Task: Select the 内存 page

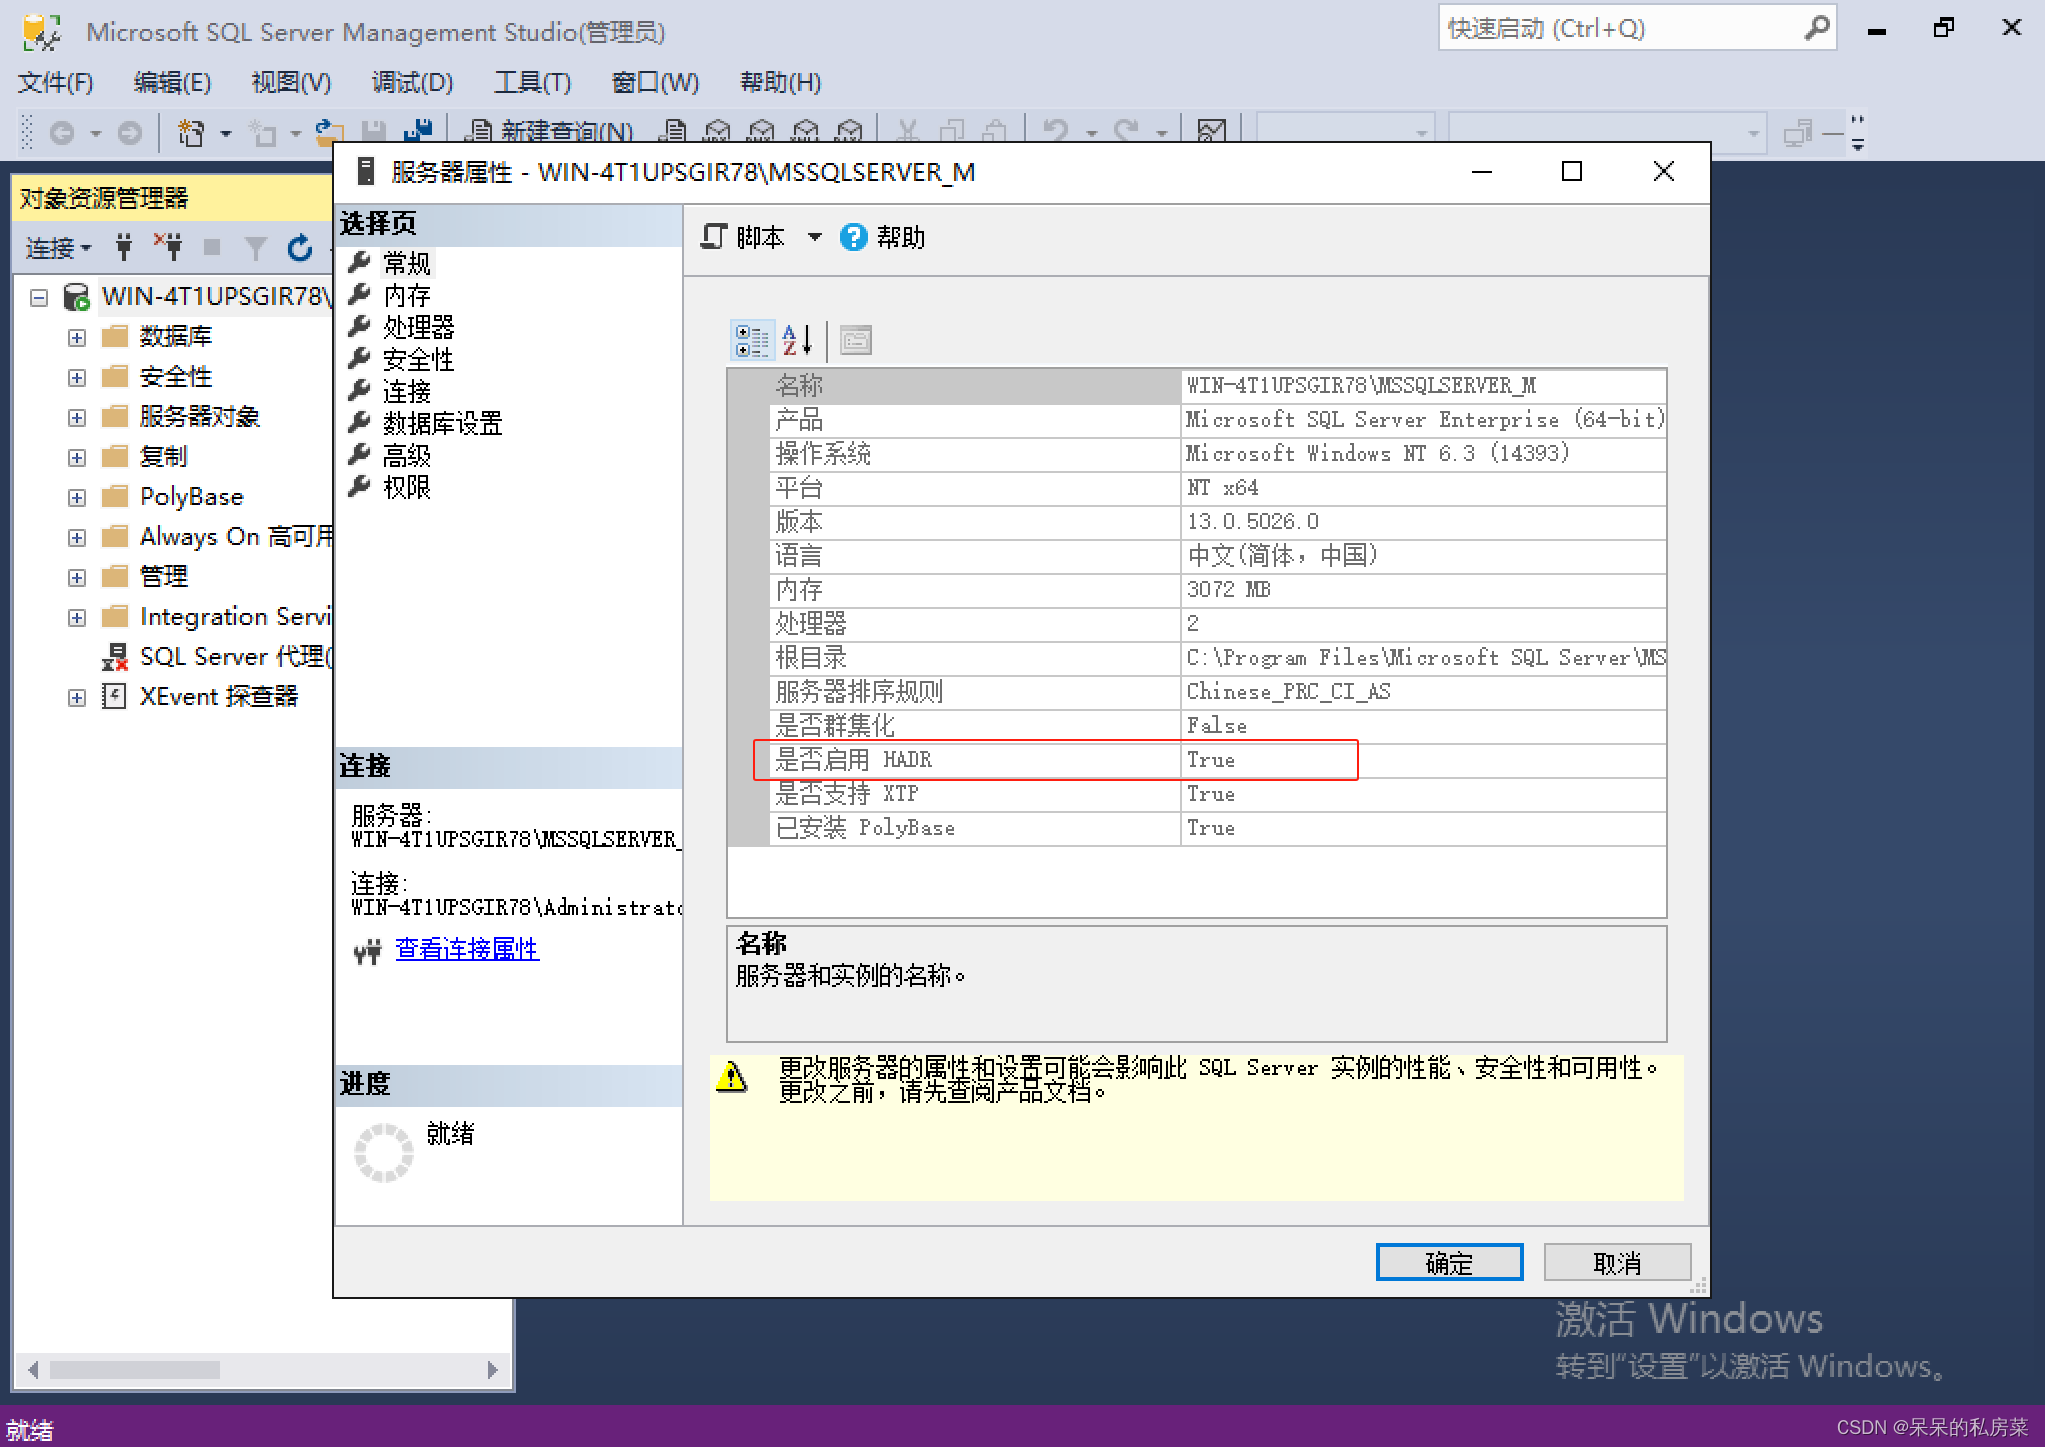Action: coord(407,295)
